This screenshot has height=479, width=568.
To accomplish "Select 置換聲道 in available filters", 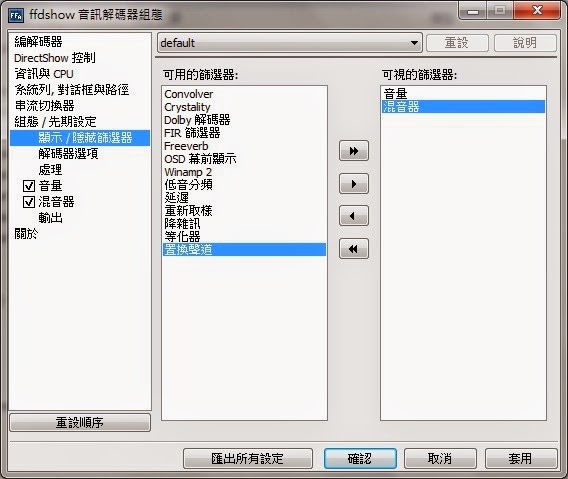I will click(245, 250).
